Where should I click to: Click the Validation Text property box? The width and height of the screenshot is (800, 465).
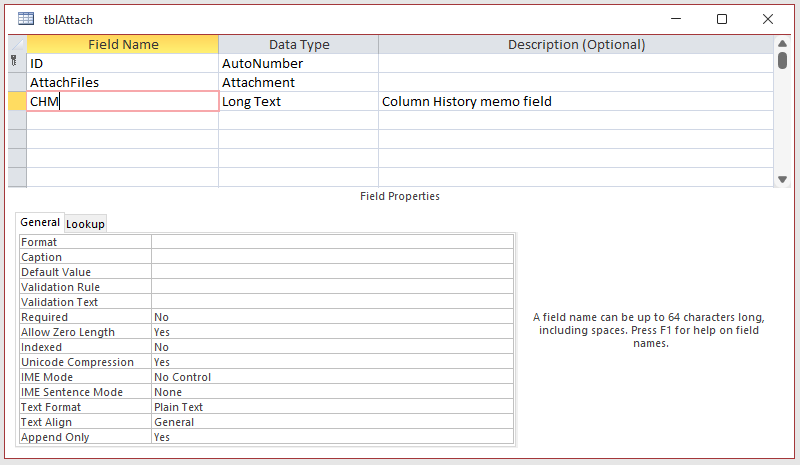pyautogui.click(x=332, y=302)
